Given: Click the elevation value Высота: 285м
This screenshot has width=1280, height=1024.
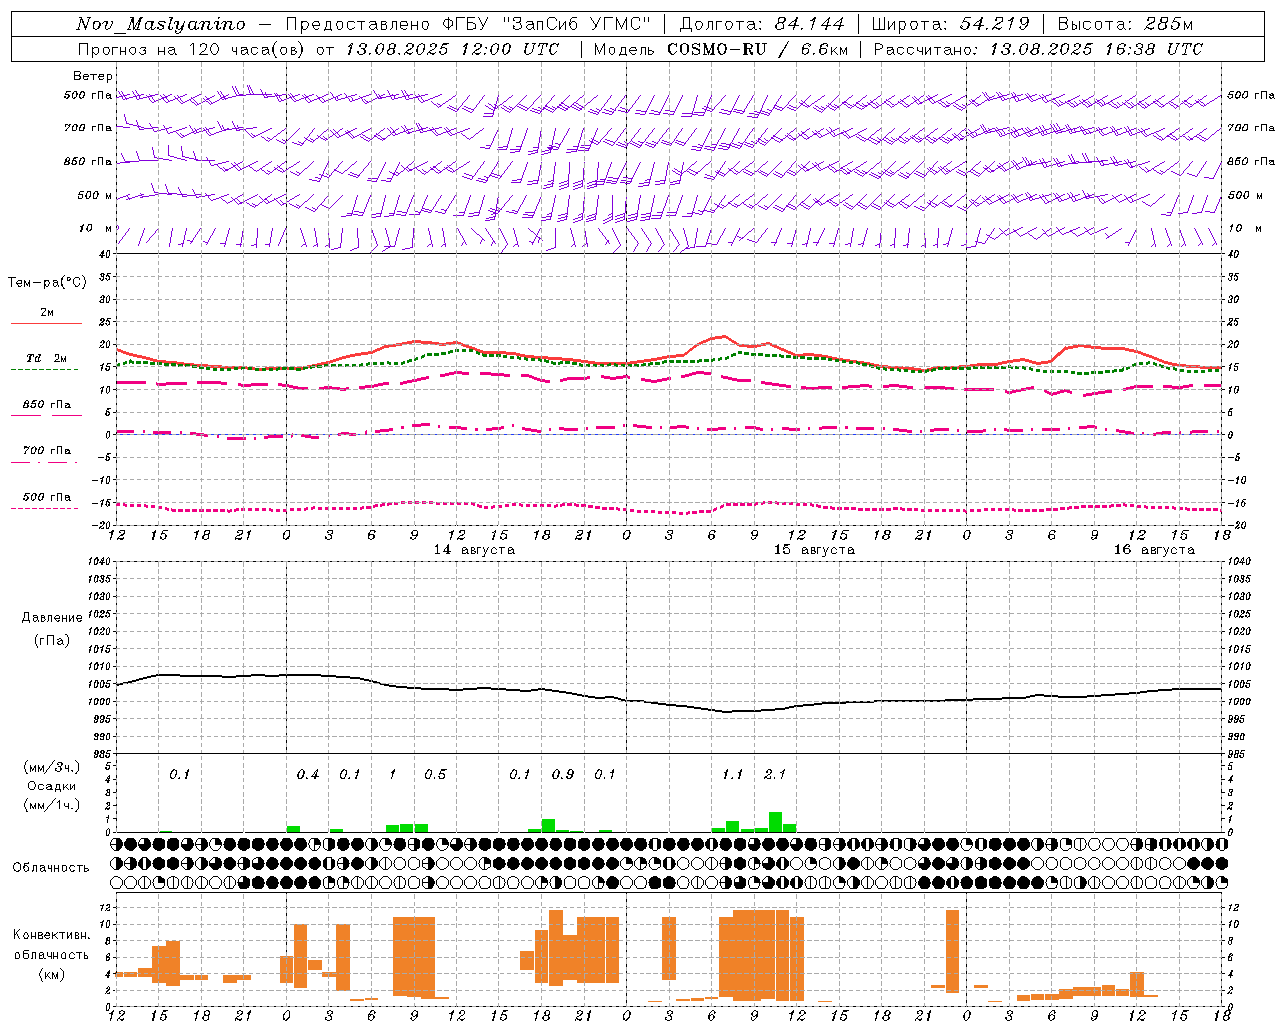Looking at the screenshot, I should tap(1125, 24).
